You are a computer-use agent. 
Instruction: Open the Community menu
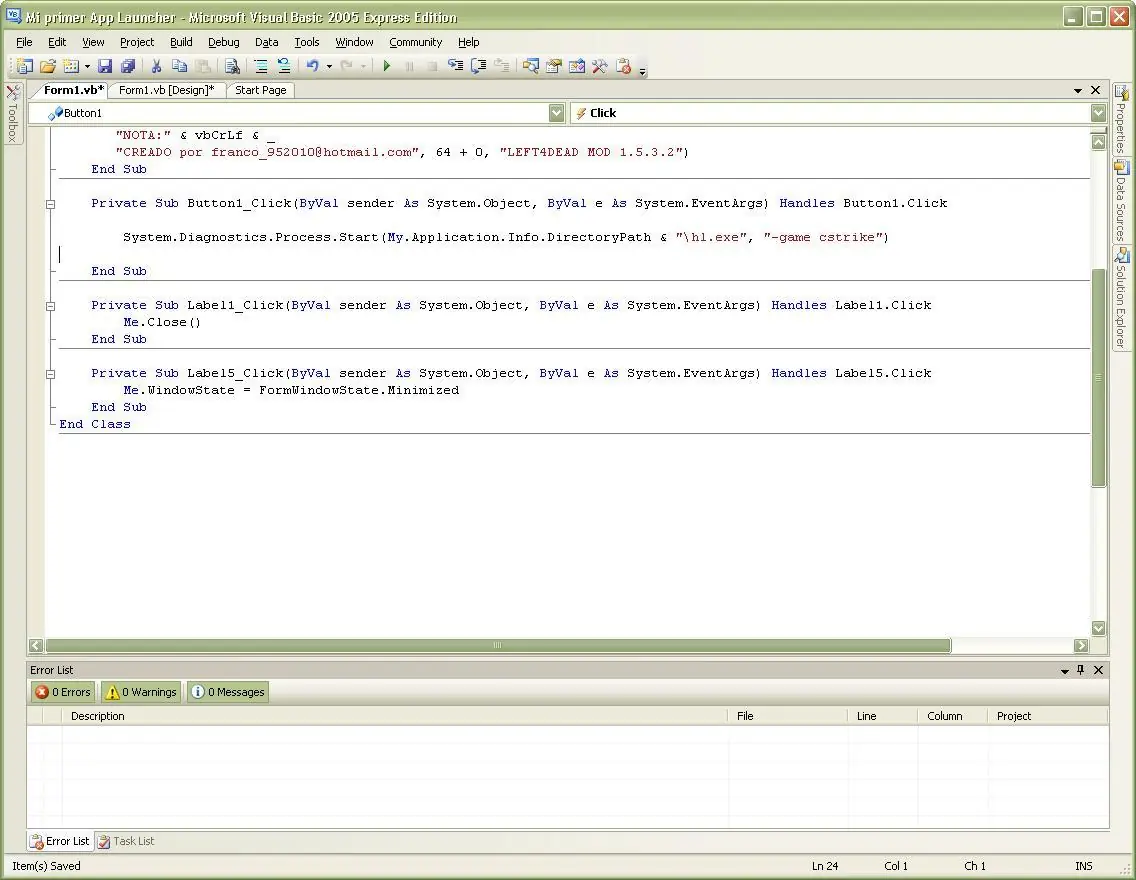415,42
